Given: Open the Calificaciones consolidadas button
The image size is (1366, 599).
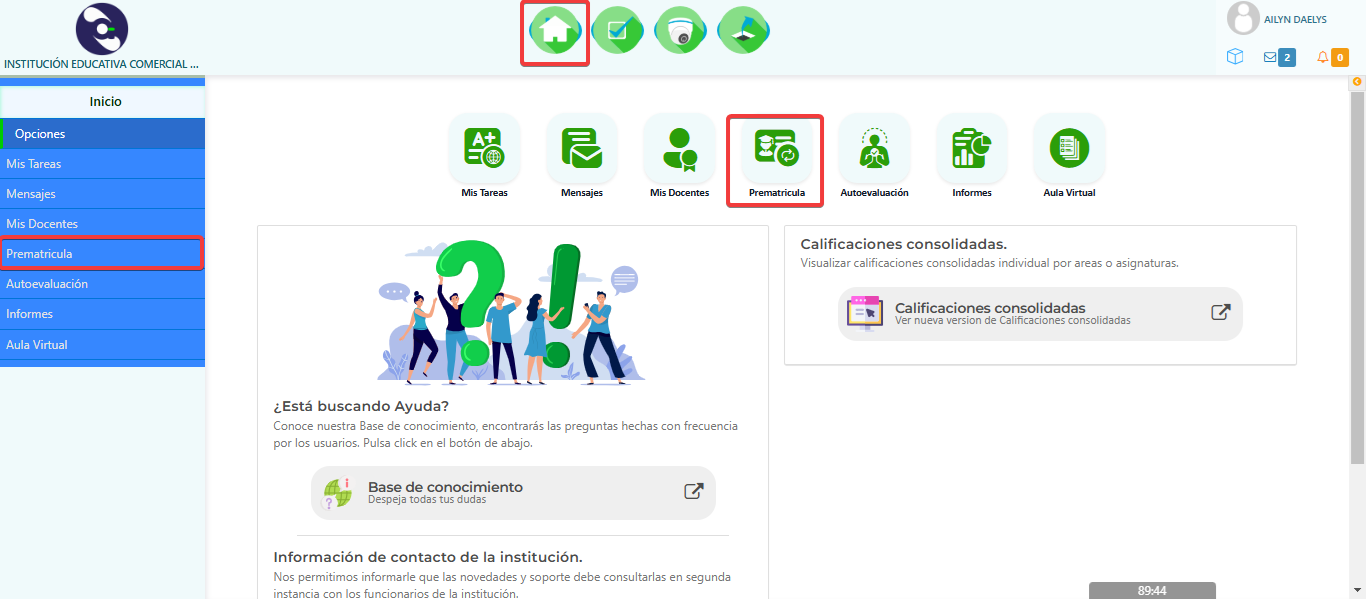Looking at the screenshot, I should [x=1040, y=314].
